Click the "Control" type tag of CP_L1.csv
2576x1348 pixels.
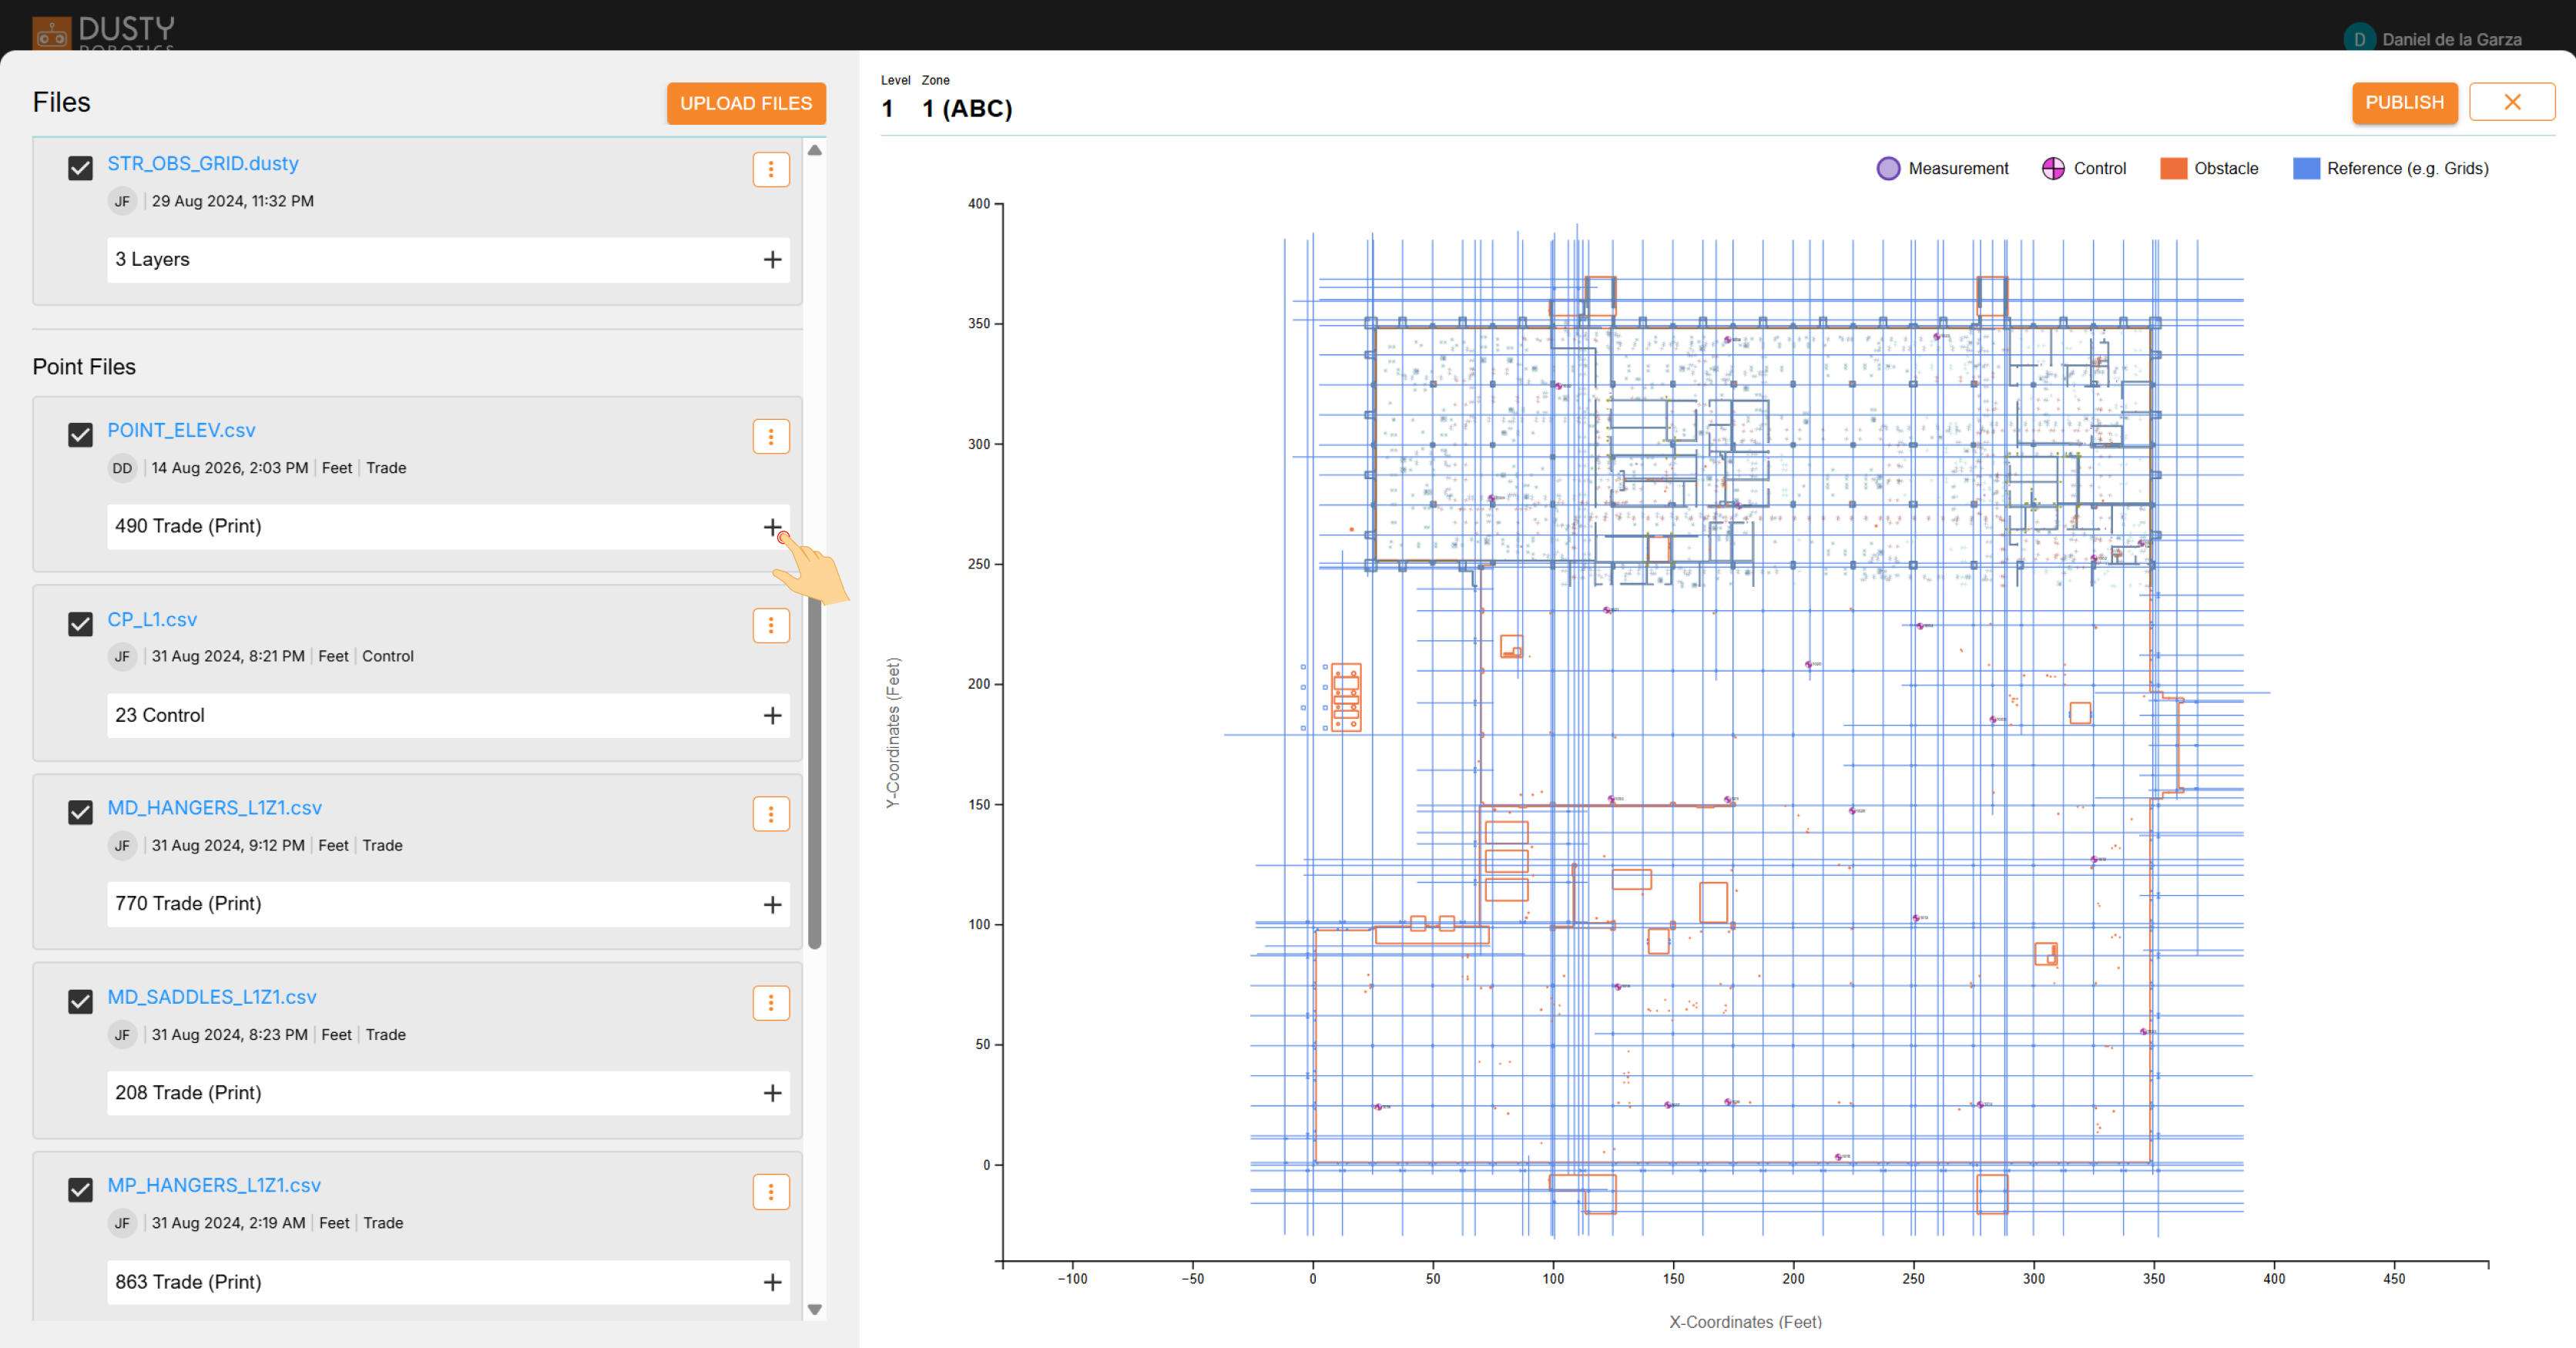pos(388,656)
